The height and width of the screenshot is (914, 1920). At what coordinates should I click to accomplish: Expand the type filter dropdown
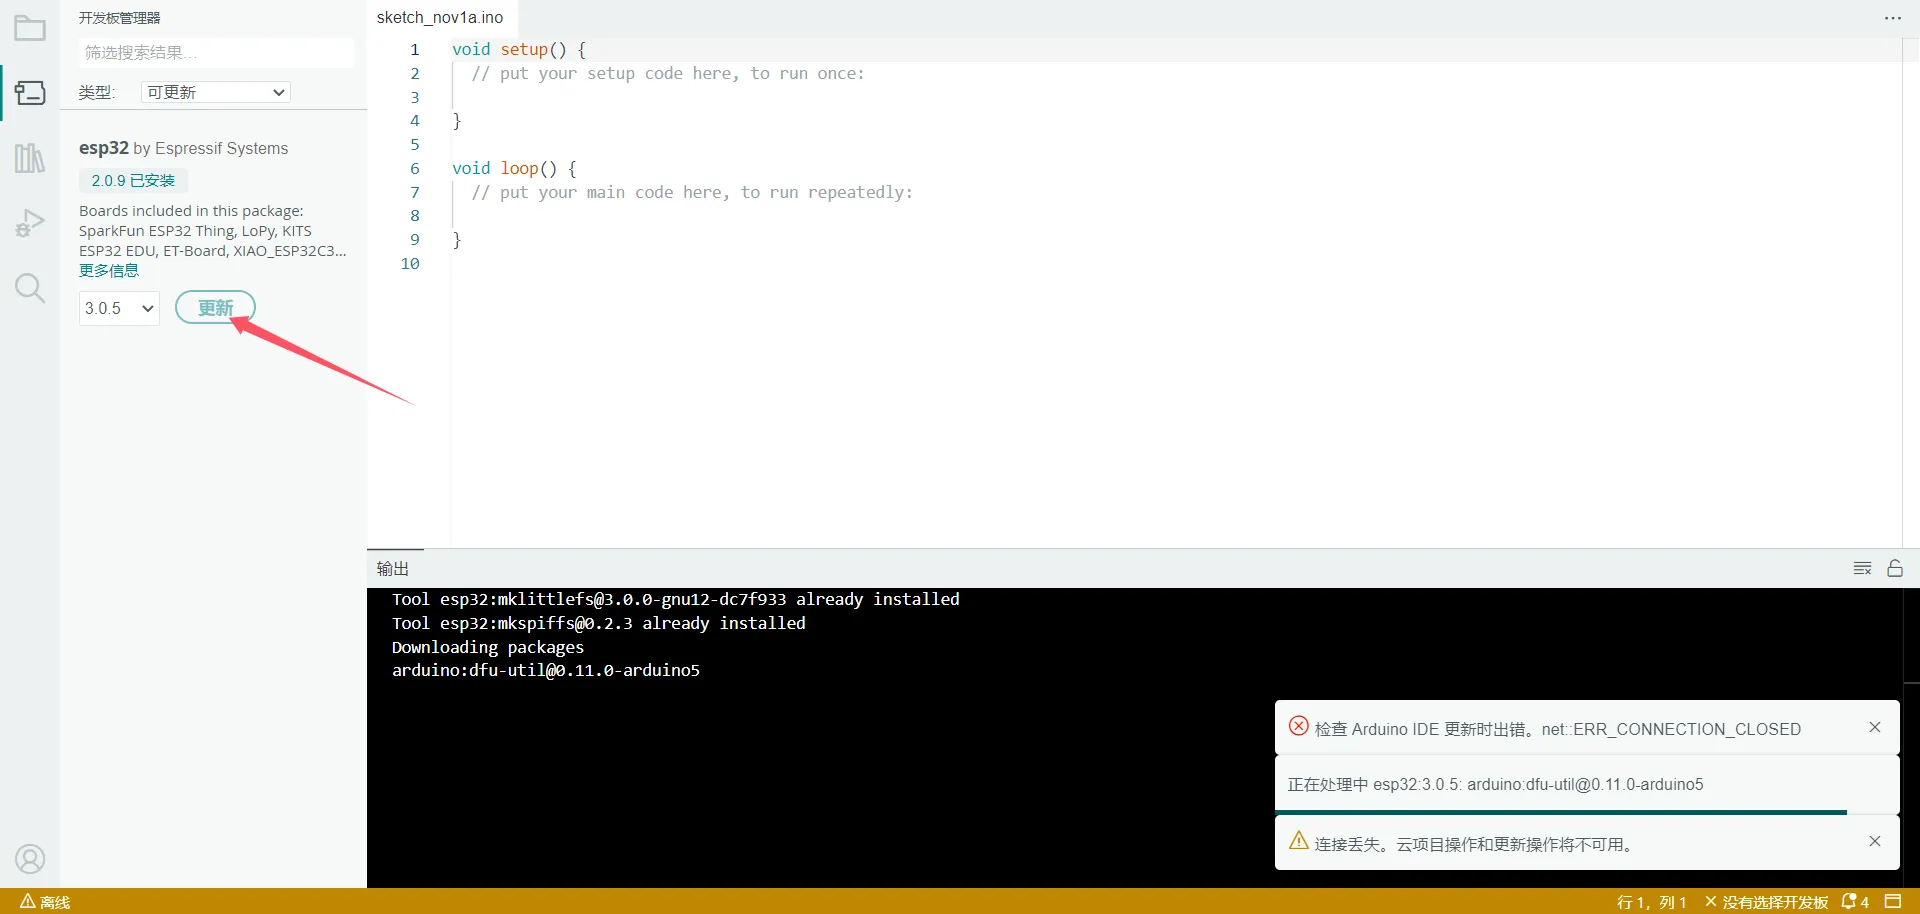215,92
